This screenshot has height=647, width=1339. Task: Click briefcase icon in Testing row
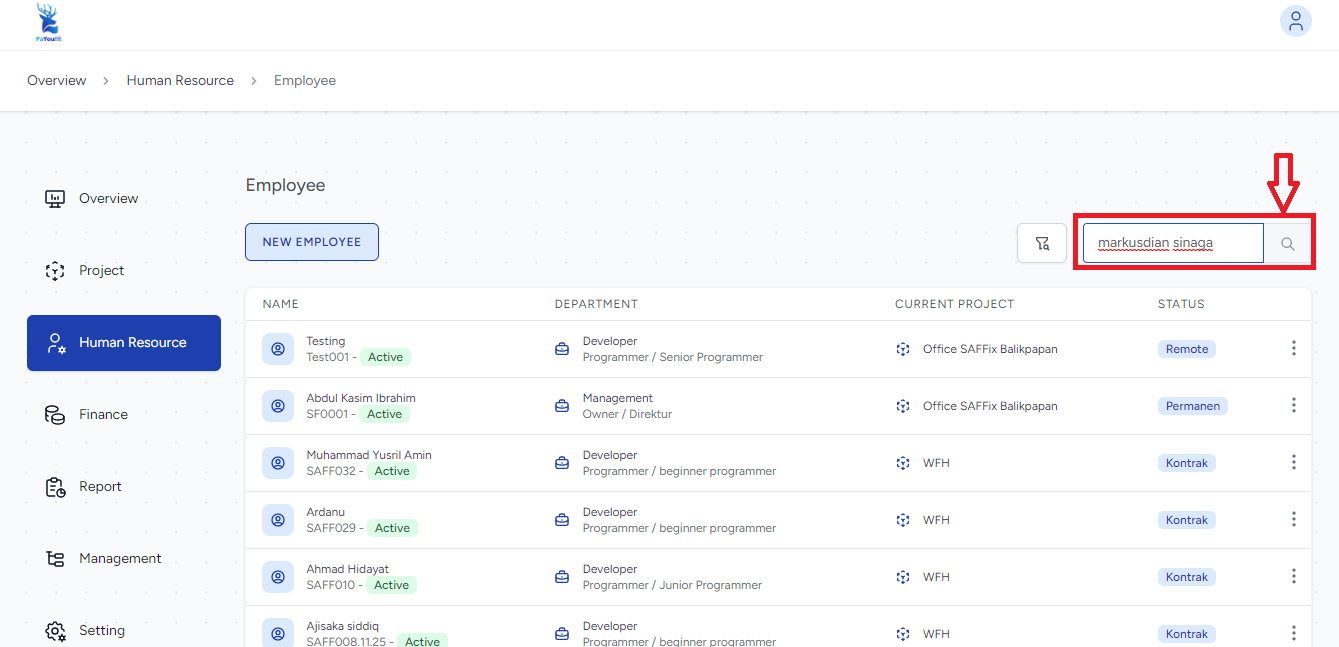(562, 349)
